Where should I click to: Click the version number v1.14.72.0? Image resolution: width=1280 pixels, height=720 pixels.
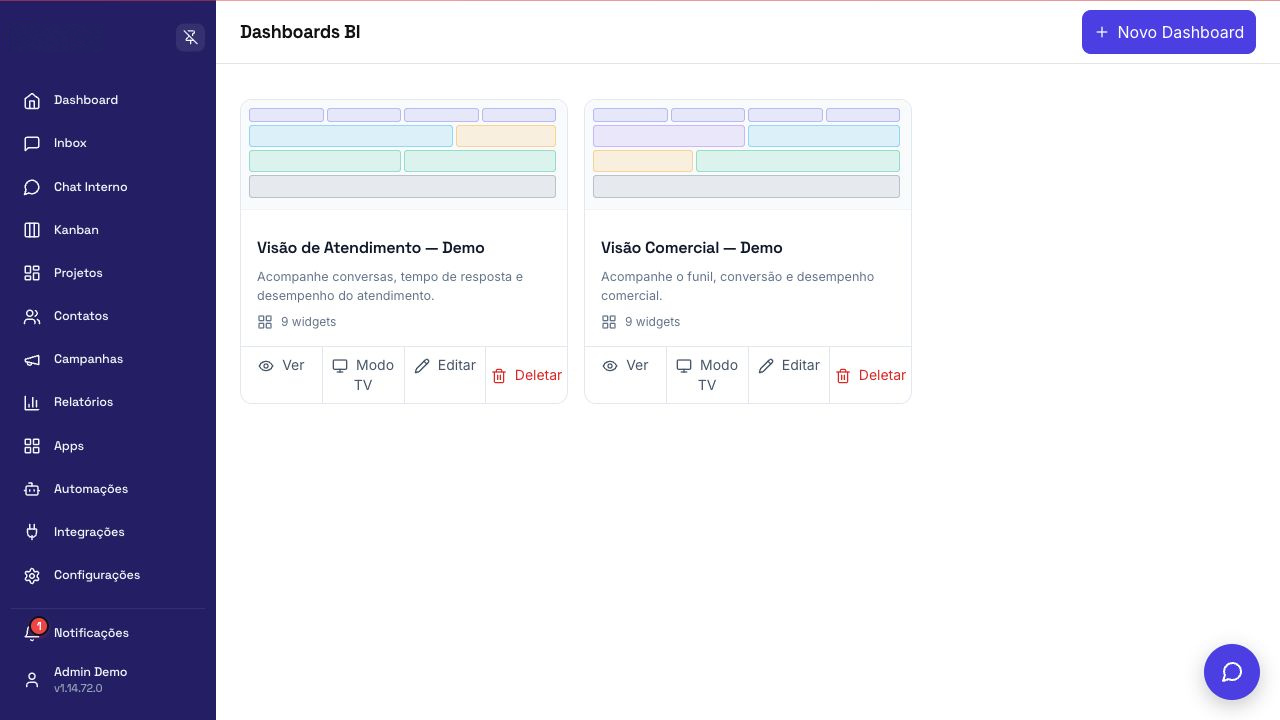(78, 688)
